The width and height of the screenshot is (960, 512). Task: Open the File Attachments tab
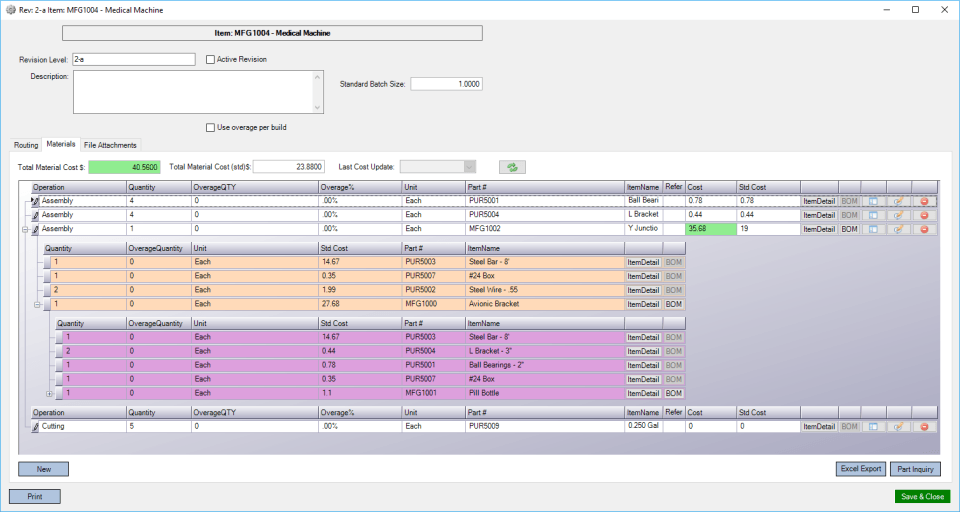110,145
